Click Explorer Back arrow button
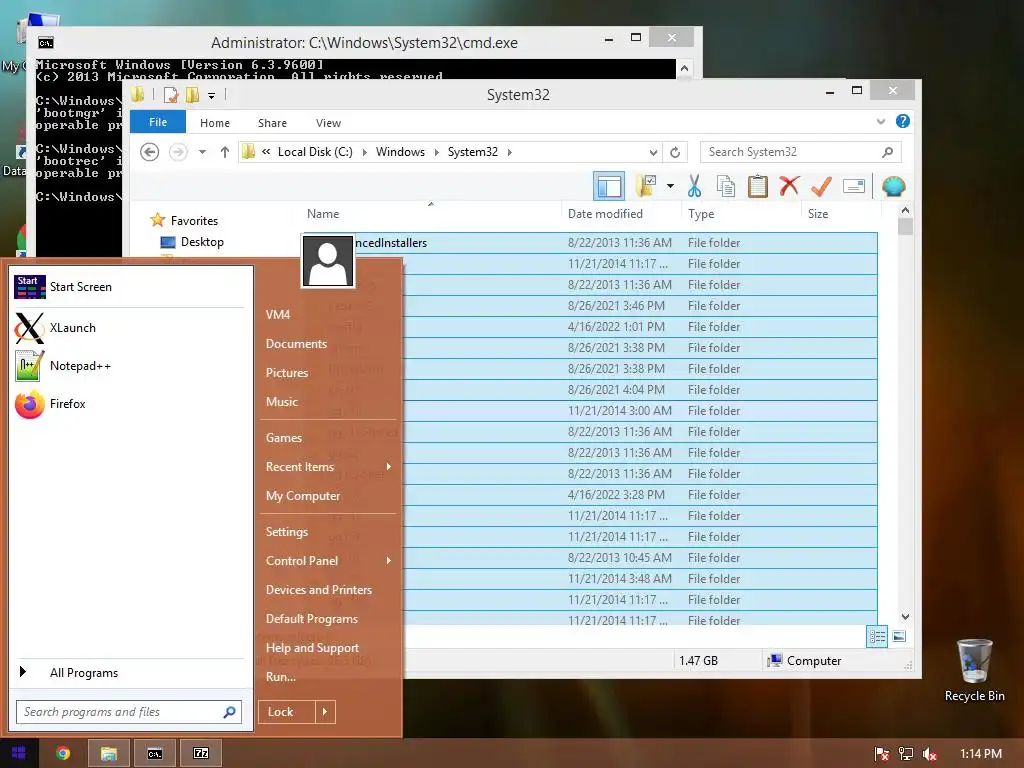The image size is (1024, 768). [150, 152]
